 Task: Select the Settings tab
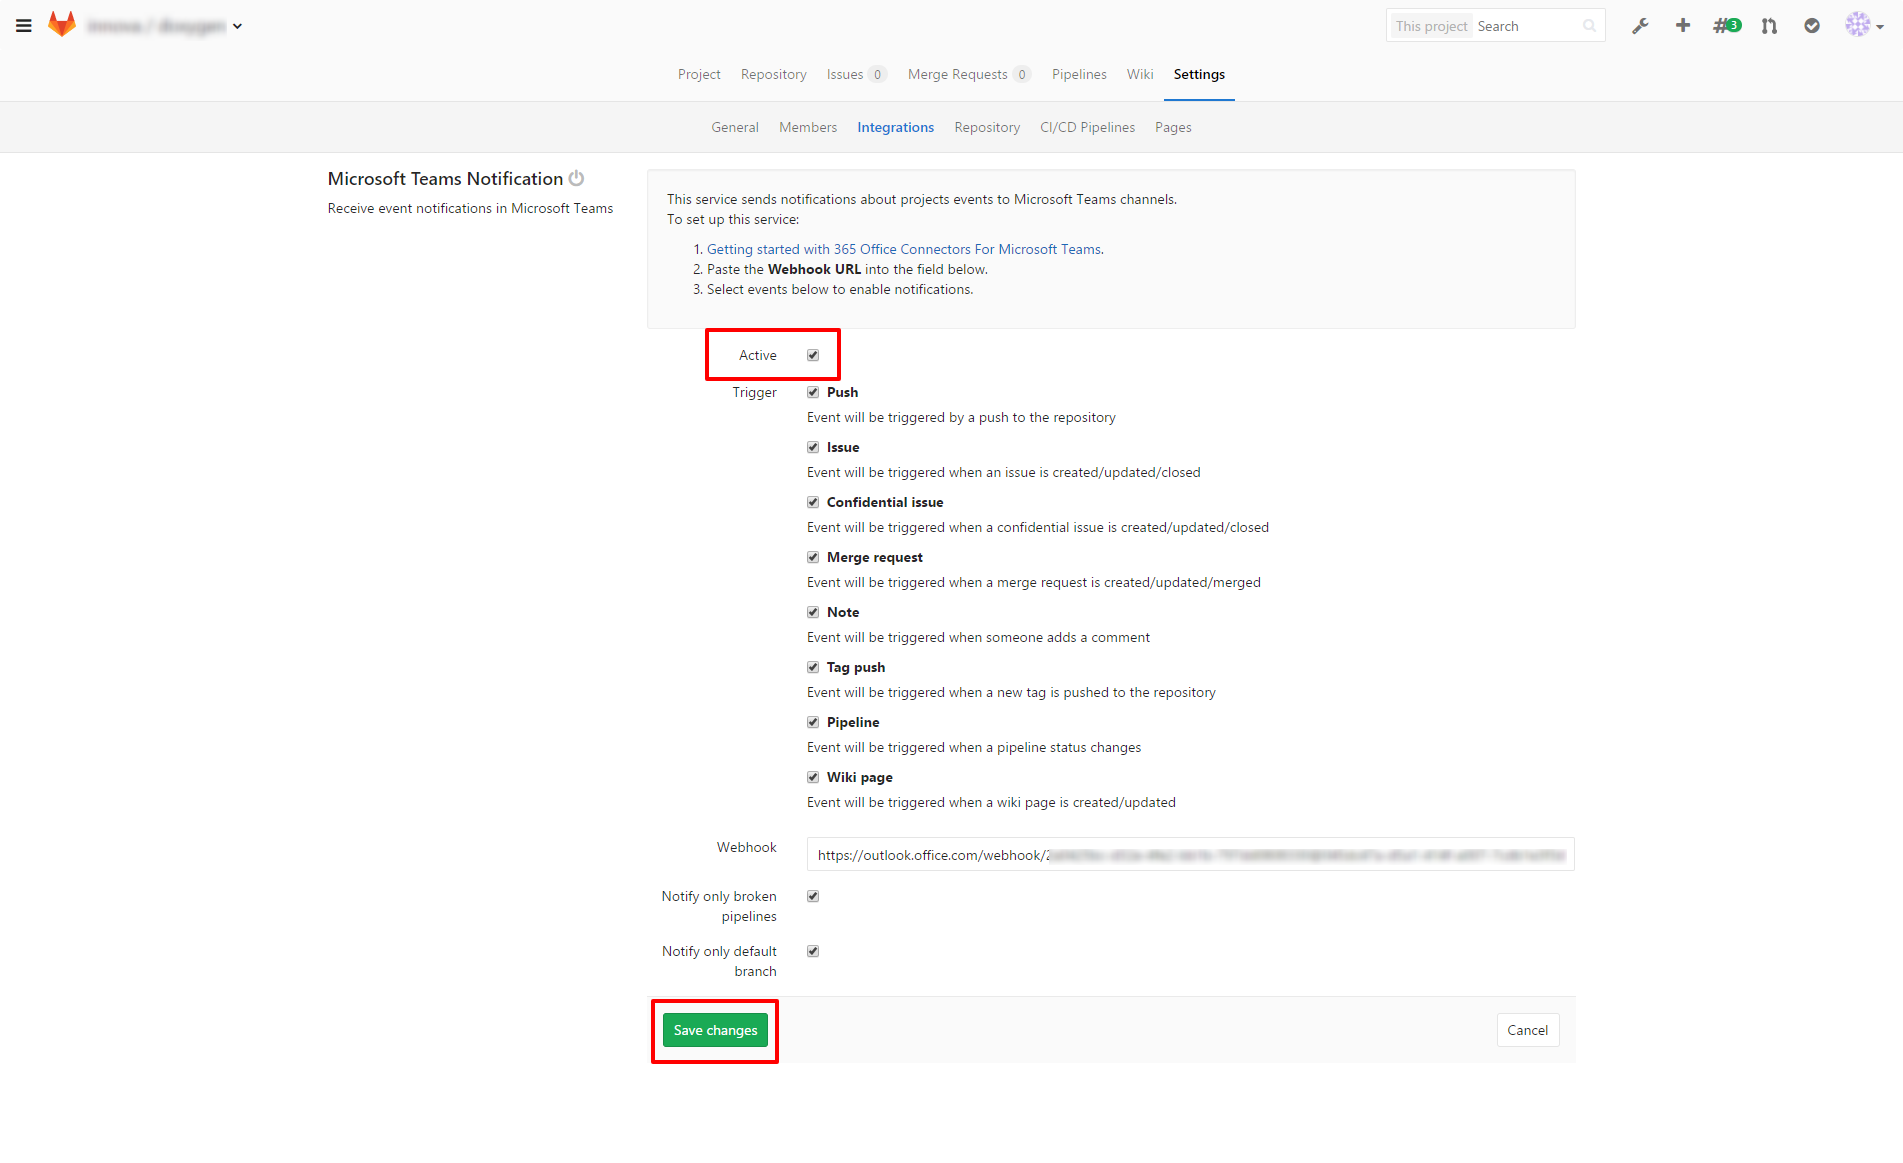click(1199, 74)
